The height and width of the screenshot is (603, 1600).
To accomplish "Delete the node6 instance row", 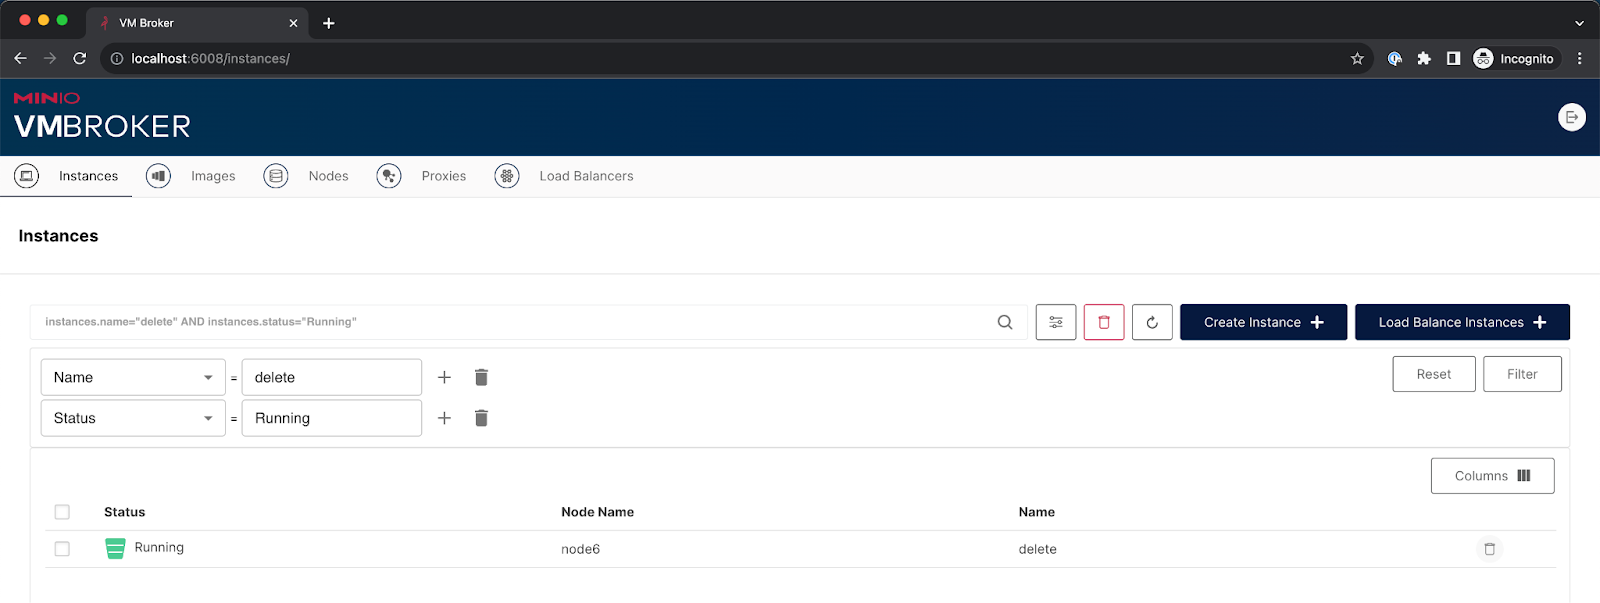I will click(x=1489, y=549).
